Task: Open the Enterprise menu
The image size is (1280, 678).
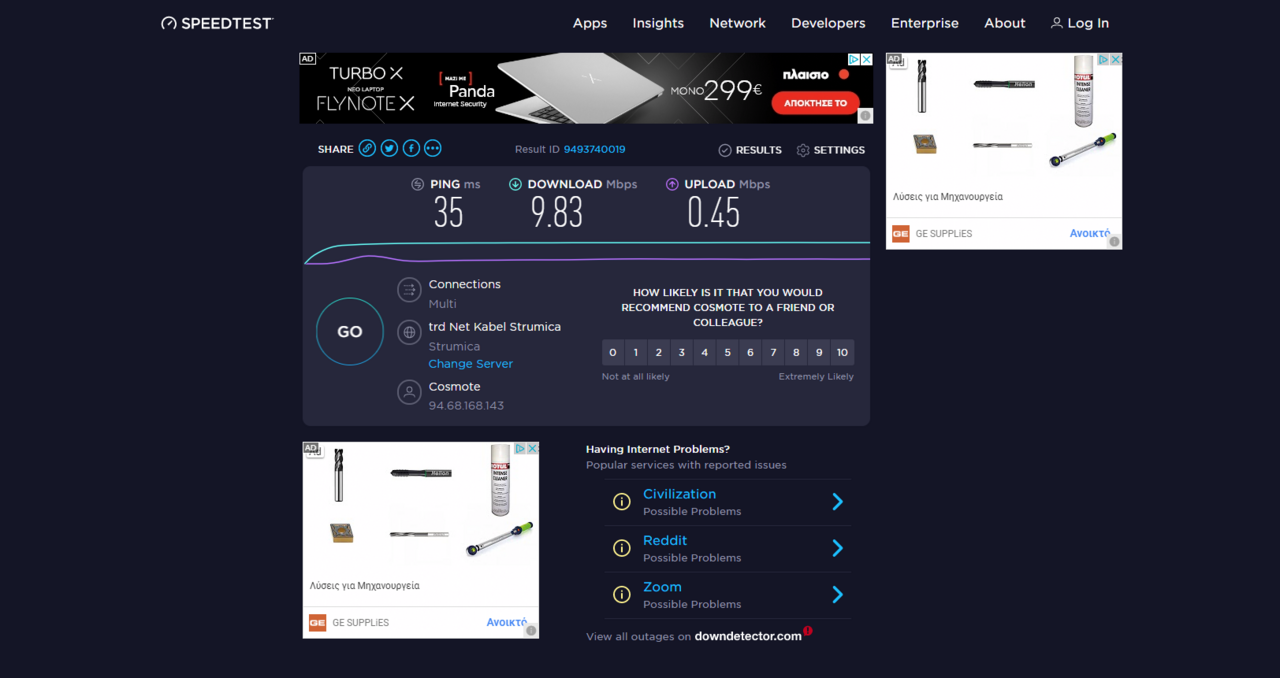Action: (925, 23)
